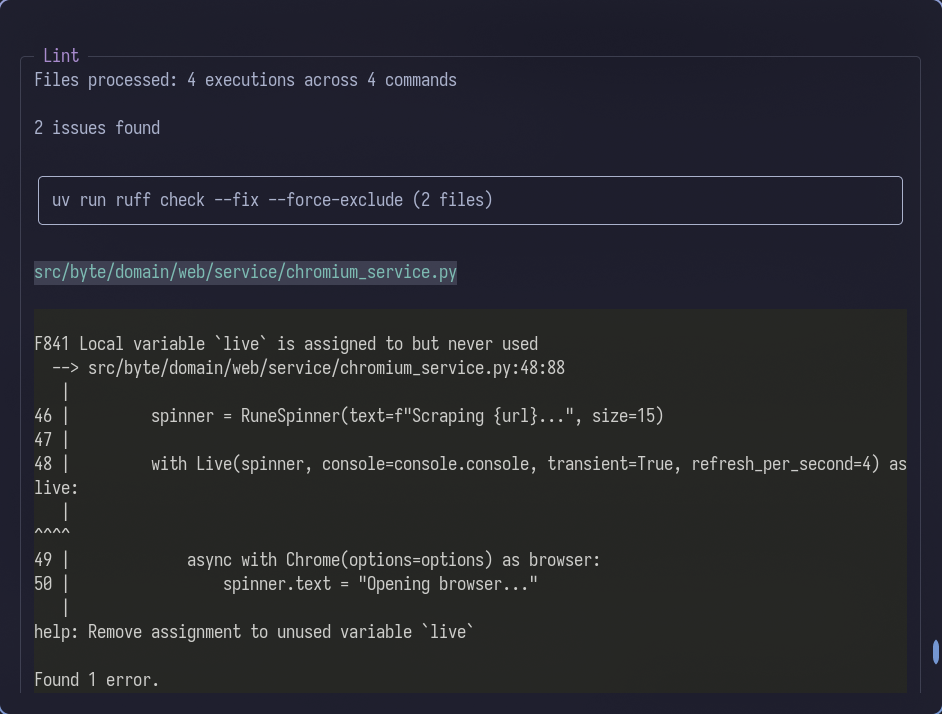
Task: Click the scrollbar thumb on the right edge
Action: point(935,652)
